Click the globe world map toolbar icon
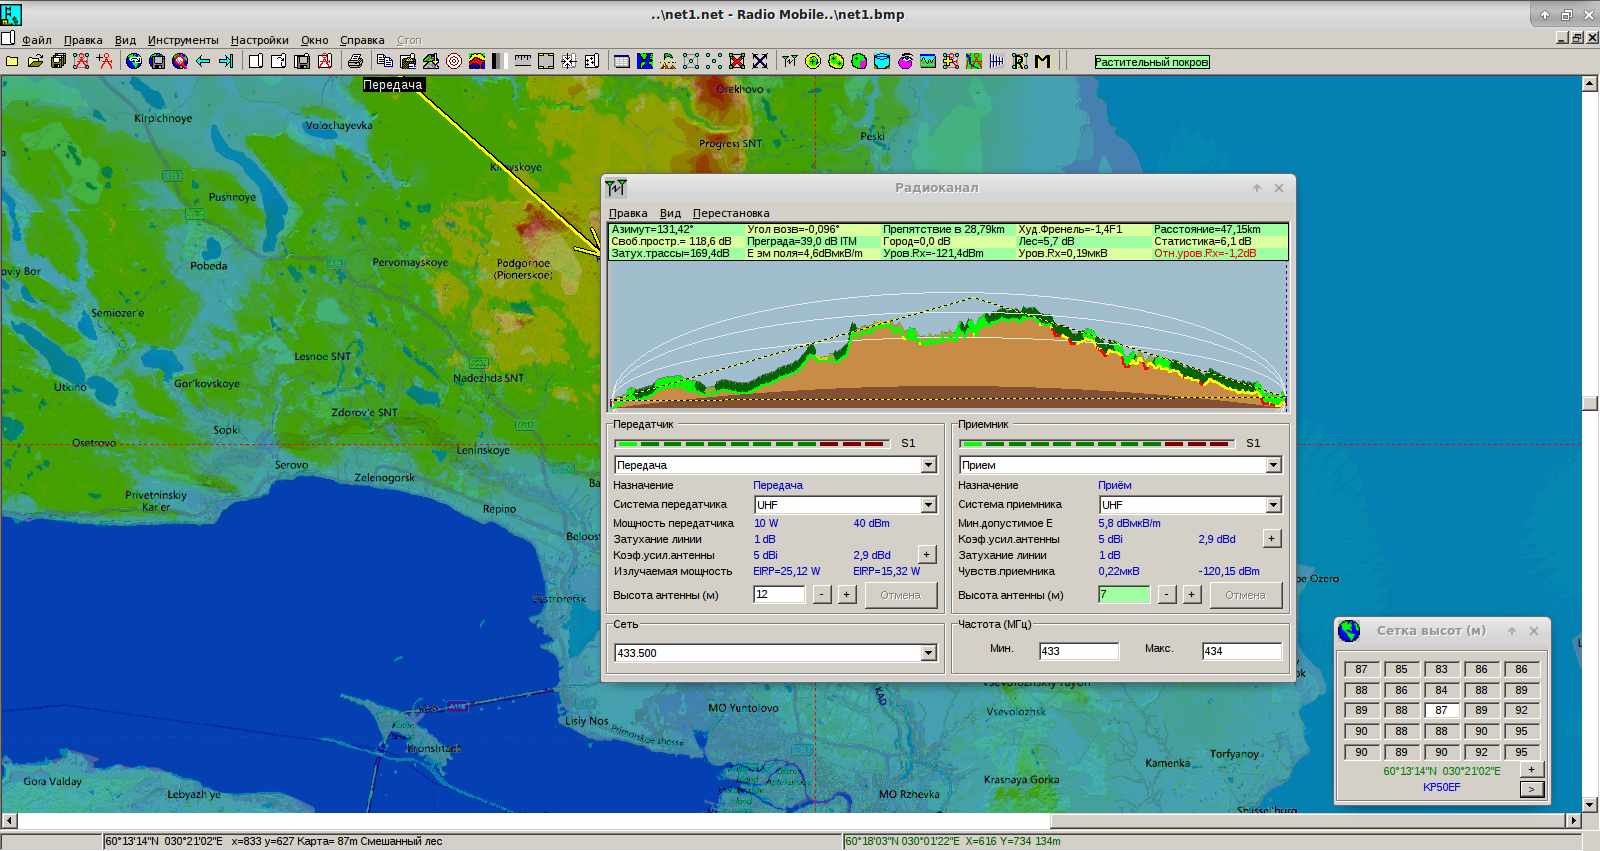 pyautogui.click(x=134, y=61)
